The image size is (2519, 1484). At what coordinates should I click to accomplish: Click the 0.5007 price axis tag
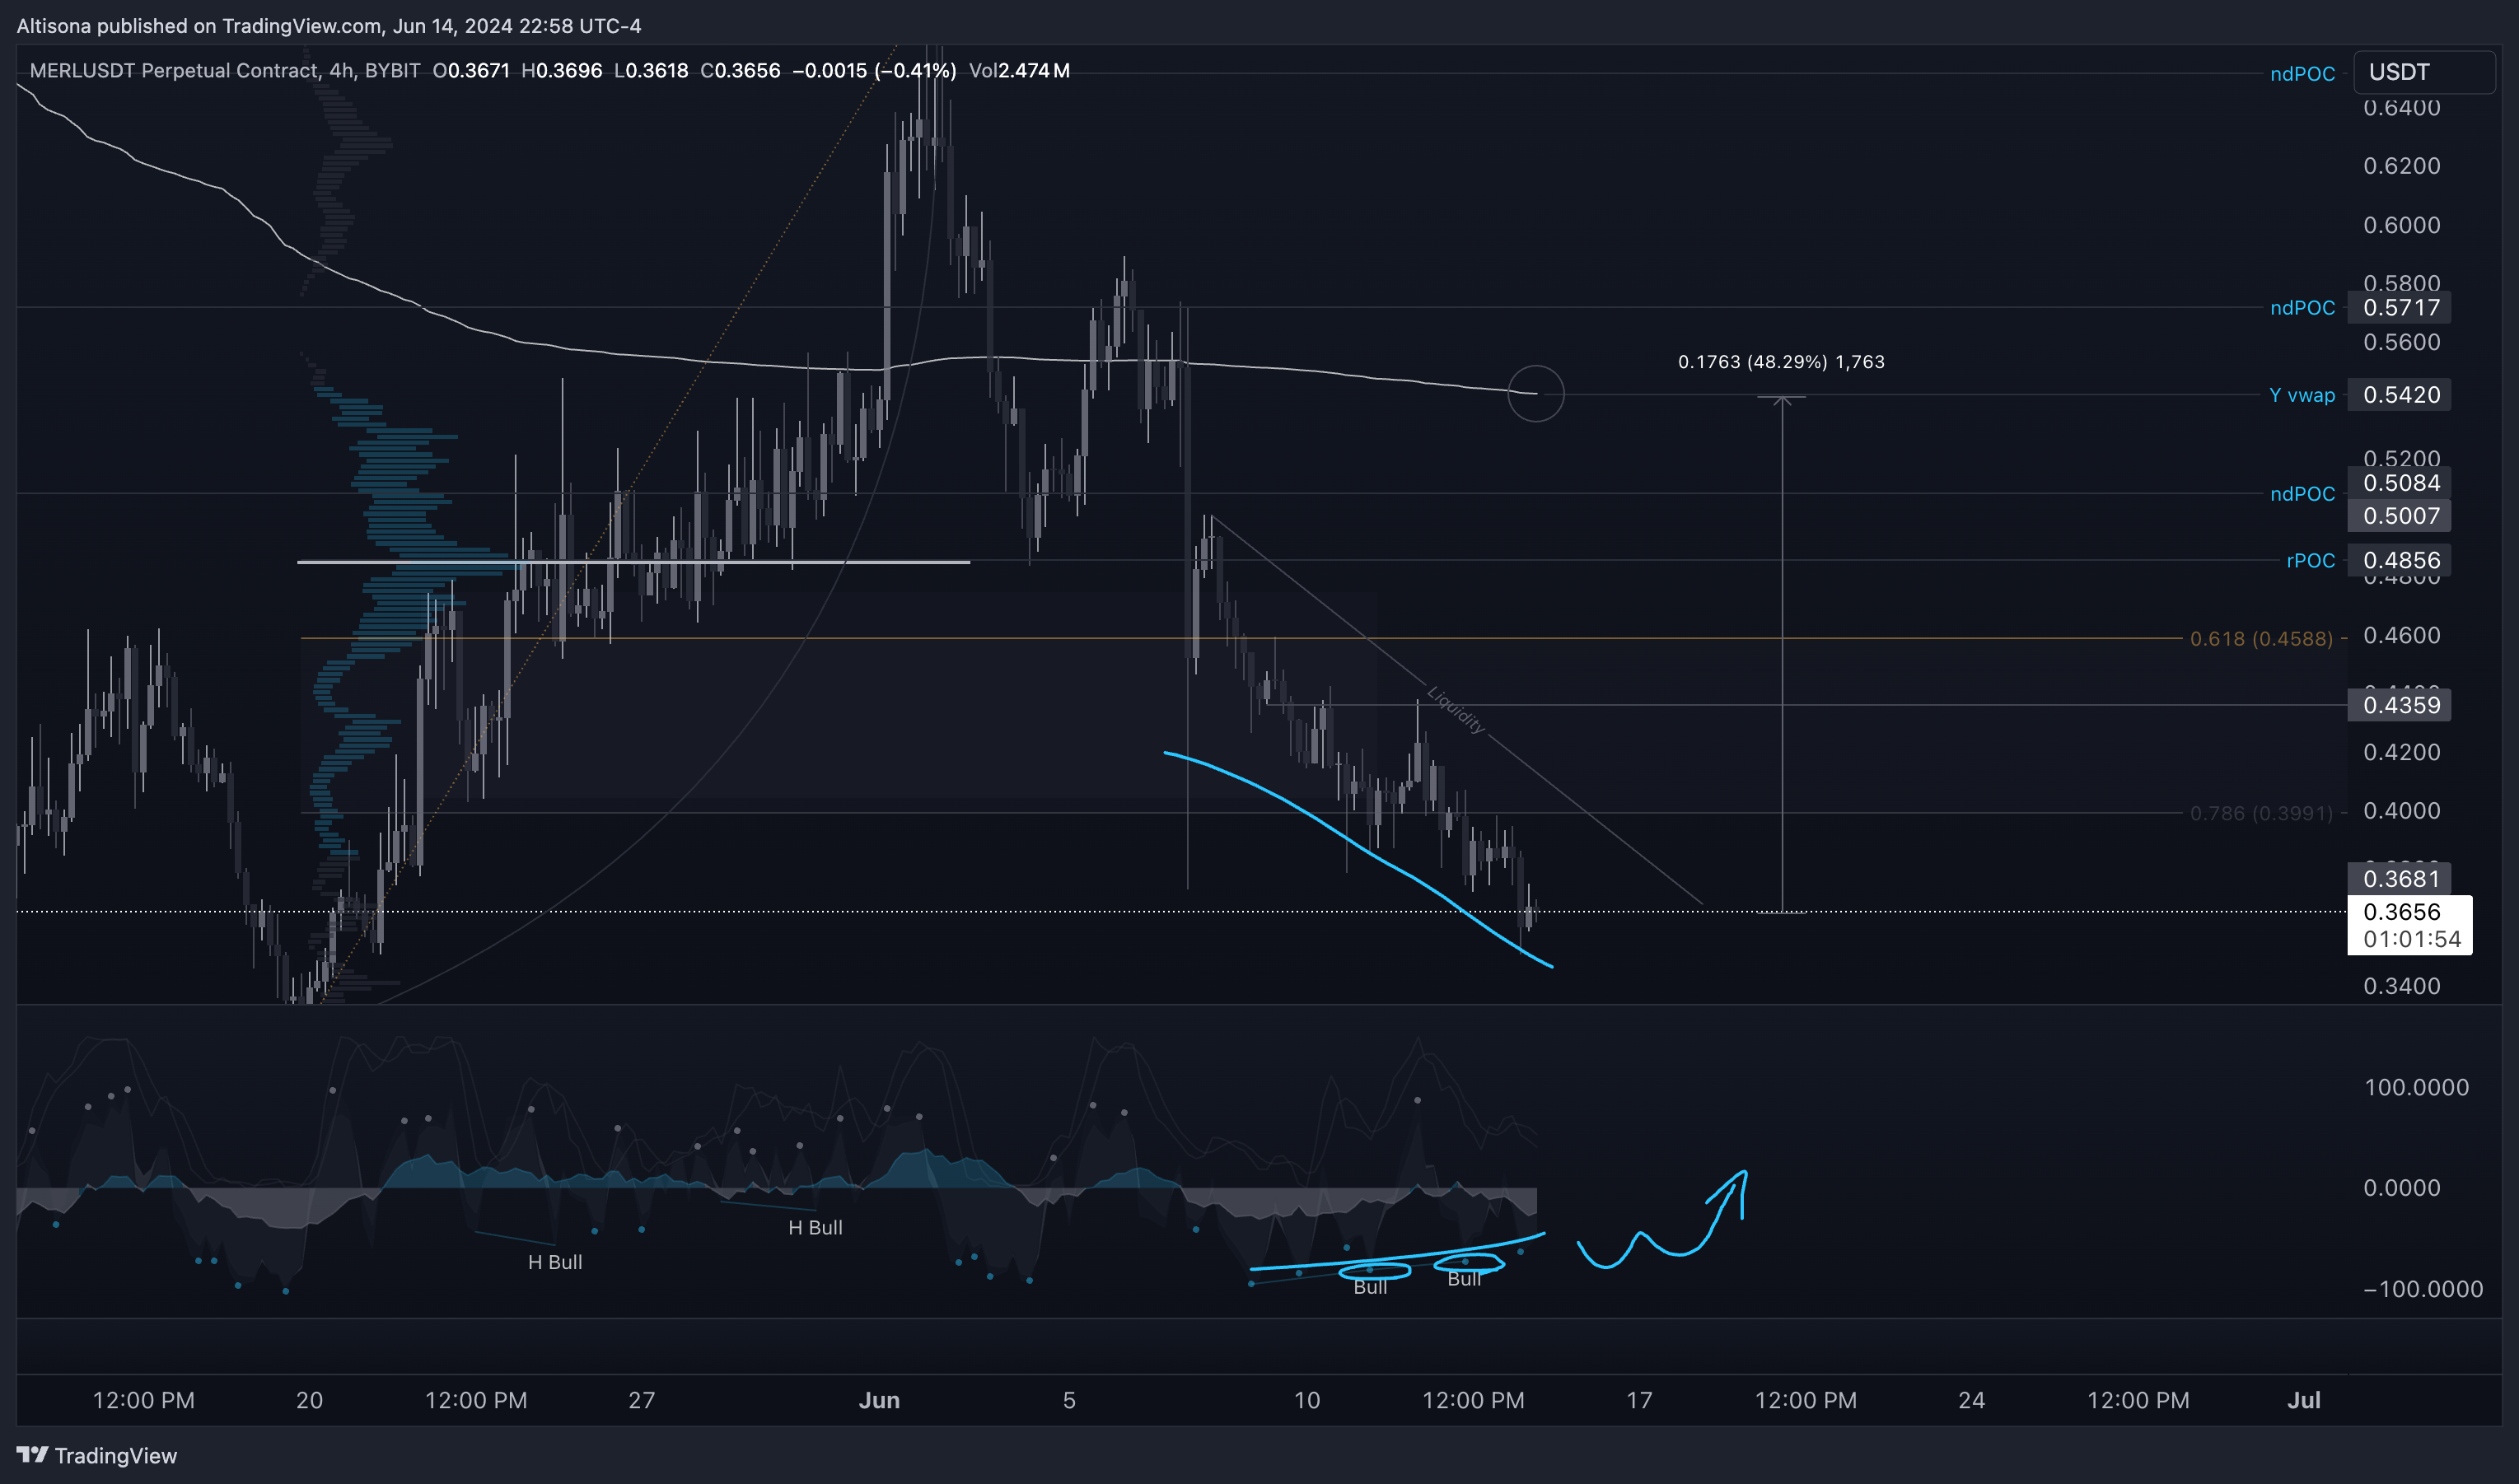click(x=2400, y=516)
